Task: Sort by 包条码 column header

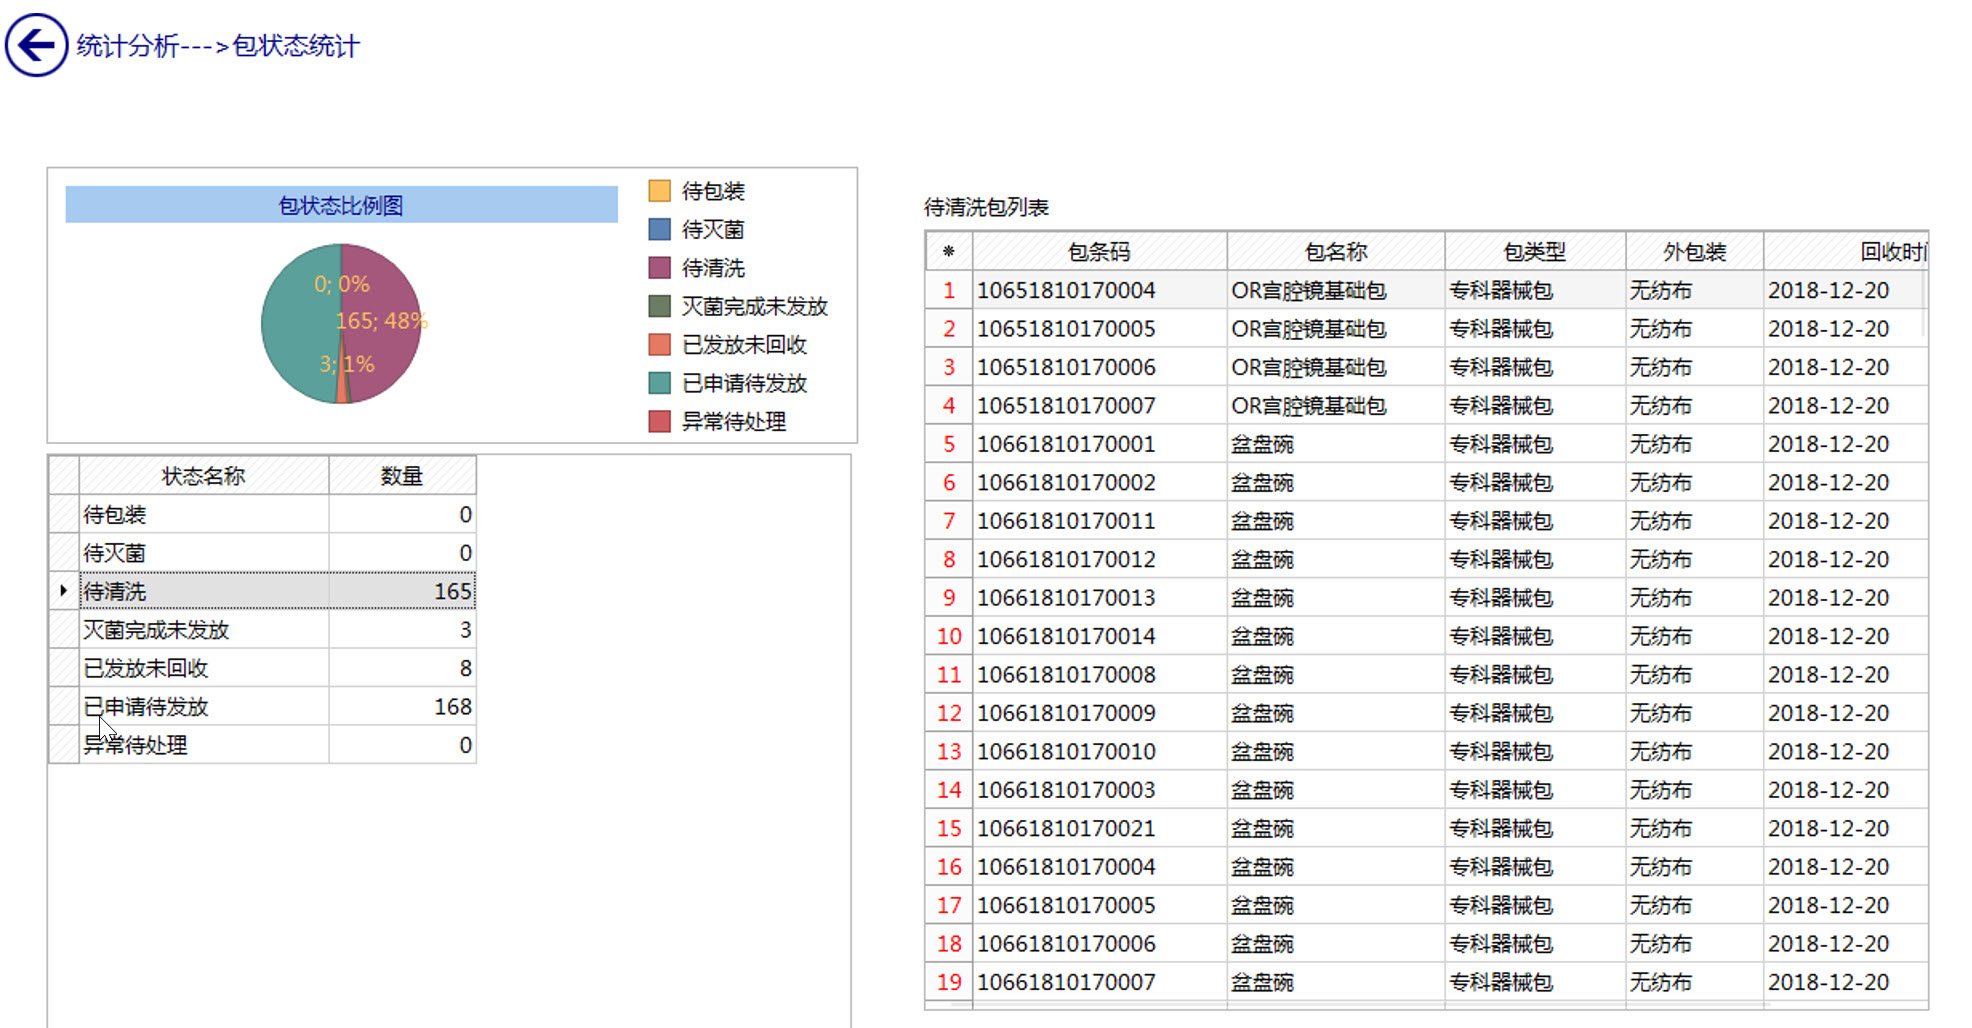Action: (x=1098, y=252)
